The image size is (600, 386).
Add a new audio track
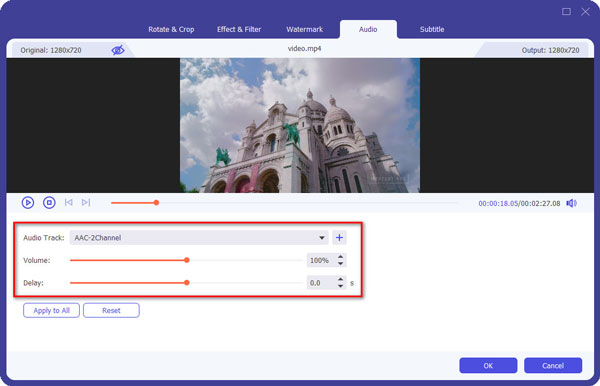(x=339, y=238)
